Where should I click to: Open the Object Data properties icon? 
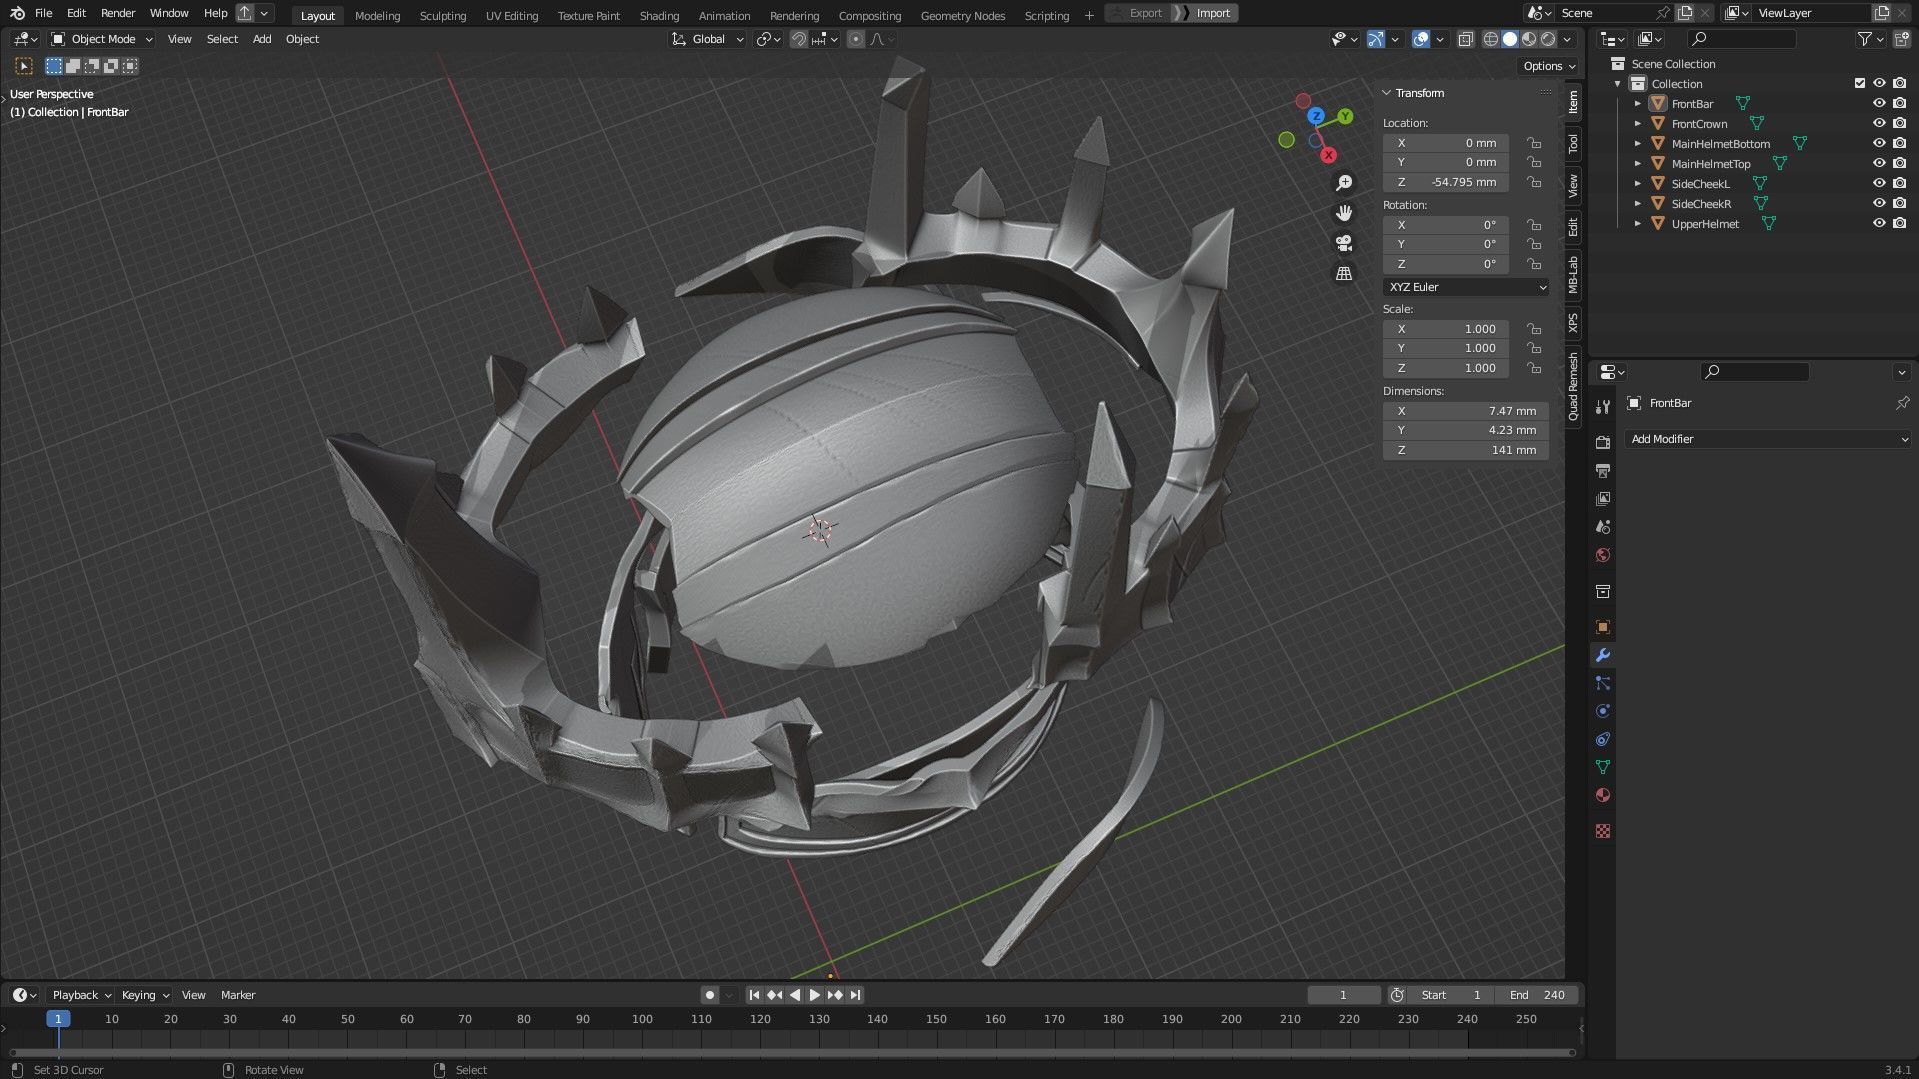tap(1603, 767)
